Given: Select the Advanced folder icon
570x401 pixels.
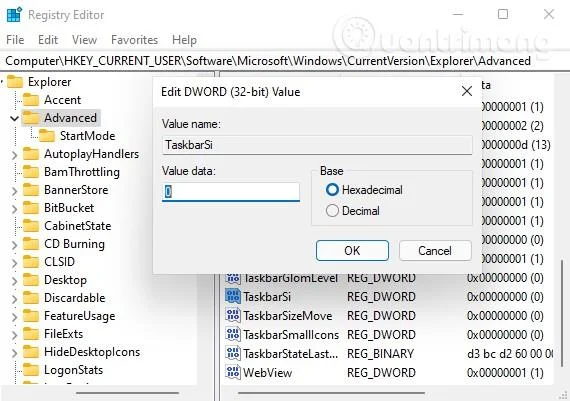Looking at the screenshot, I should 31,118.
